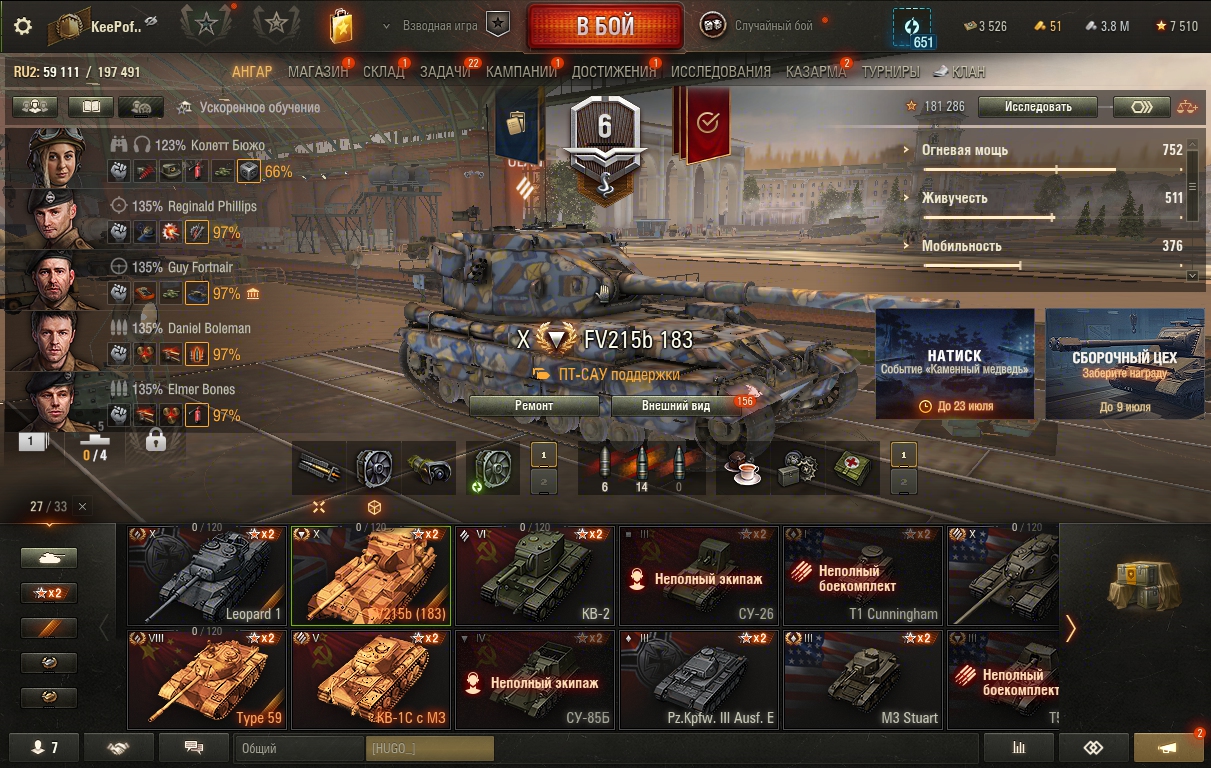Open the notifications megaphone icon

coord(1168,748)
